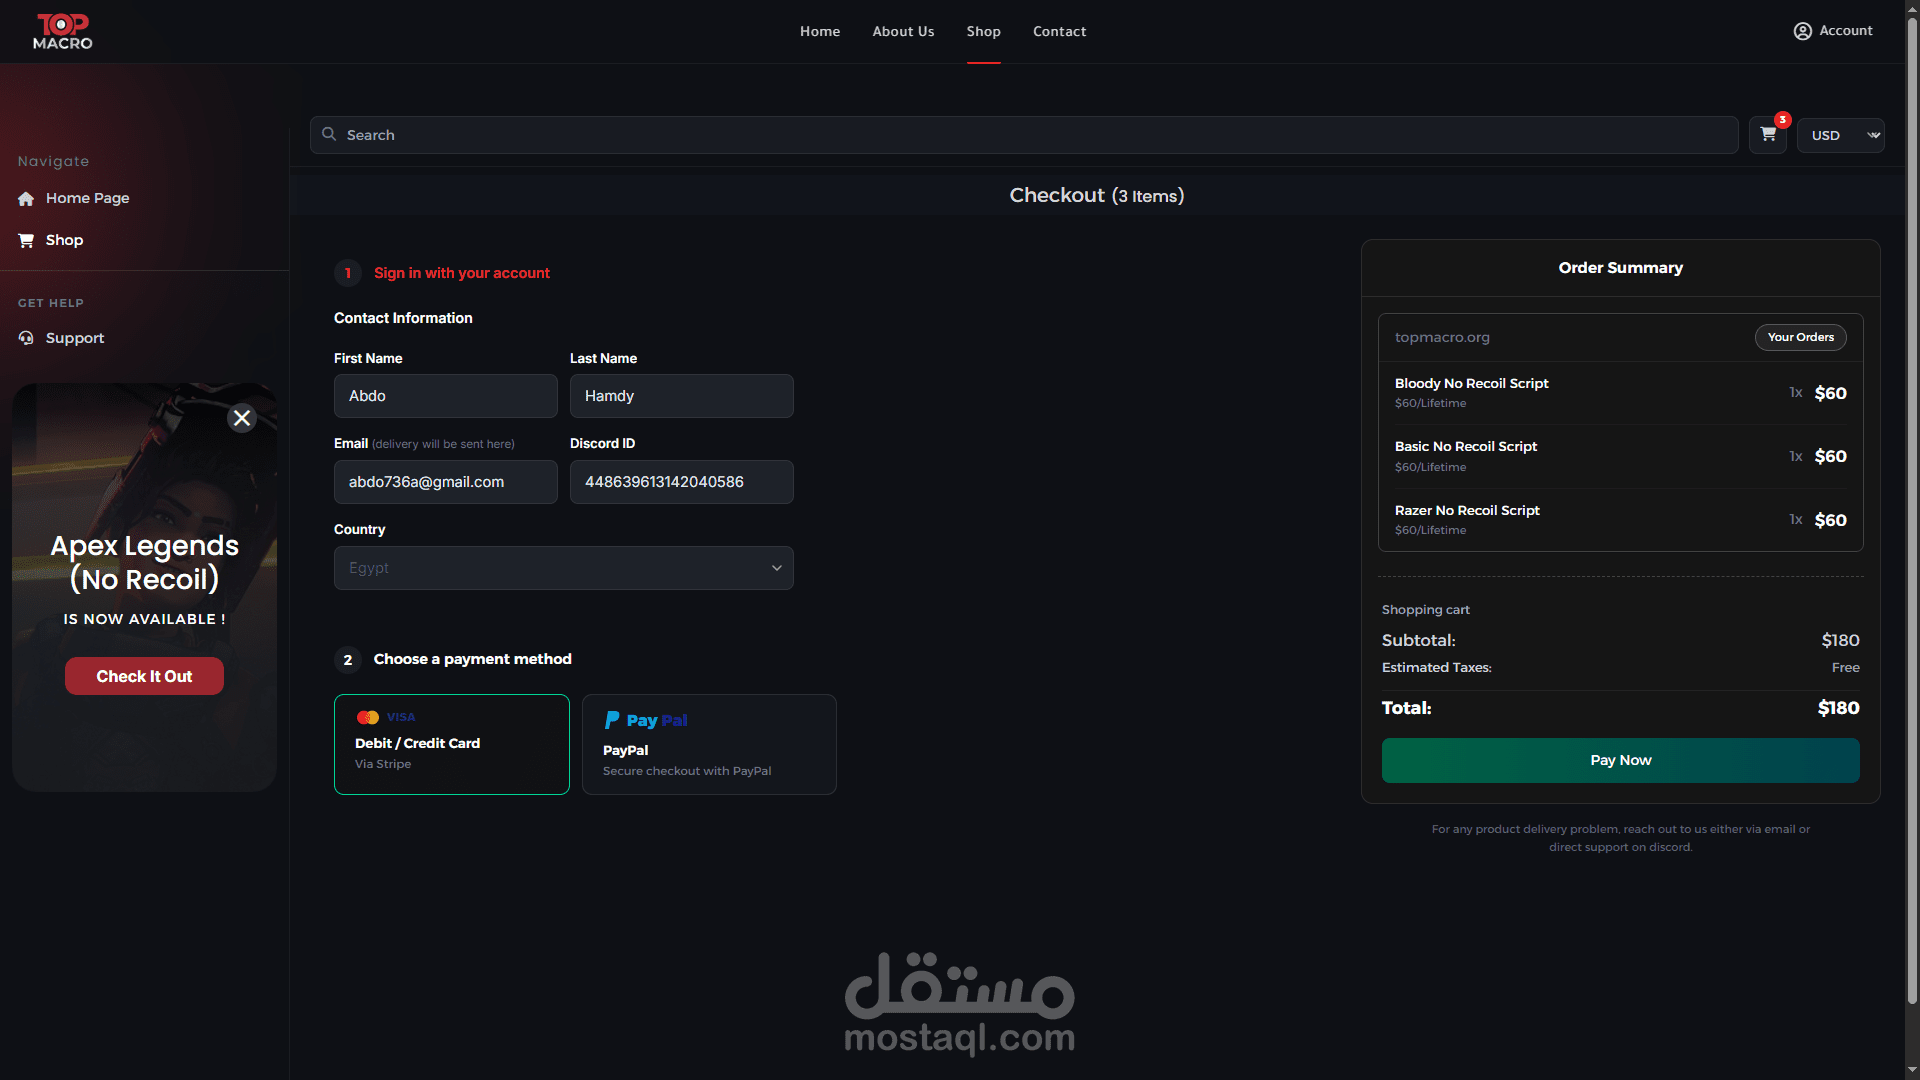Click the Search input field
1920x1080 pixels.
1024,135
